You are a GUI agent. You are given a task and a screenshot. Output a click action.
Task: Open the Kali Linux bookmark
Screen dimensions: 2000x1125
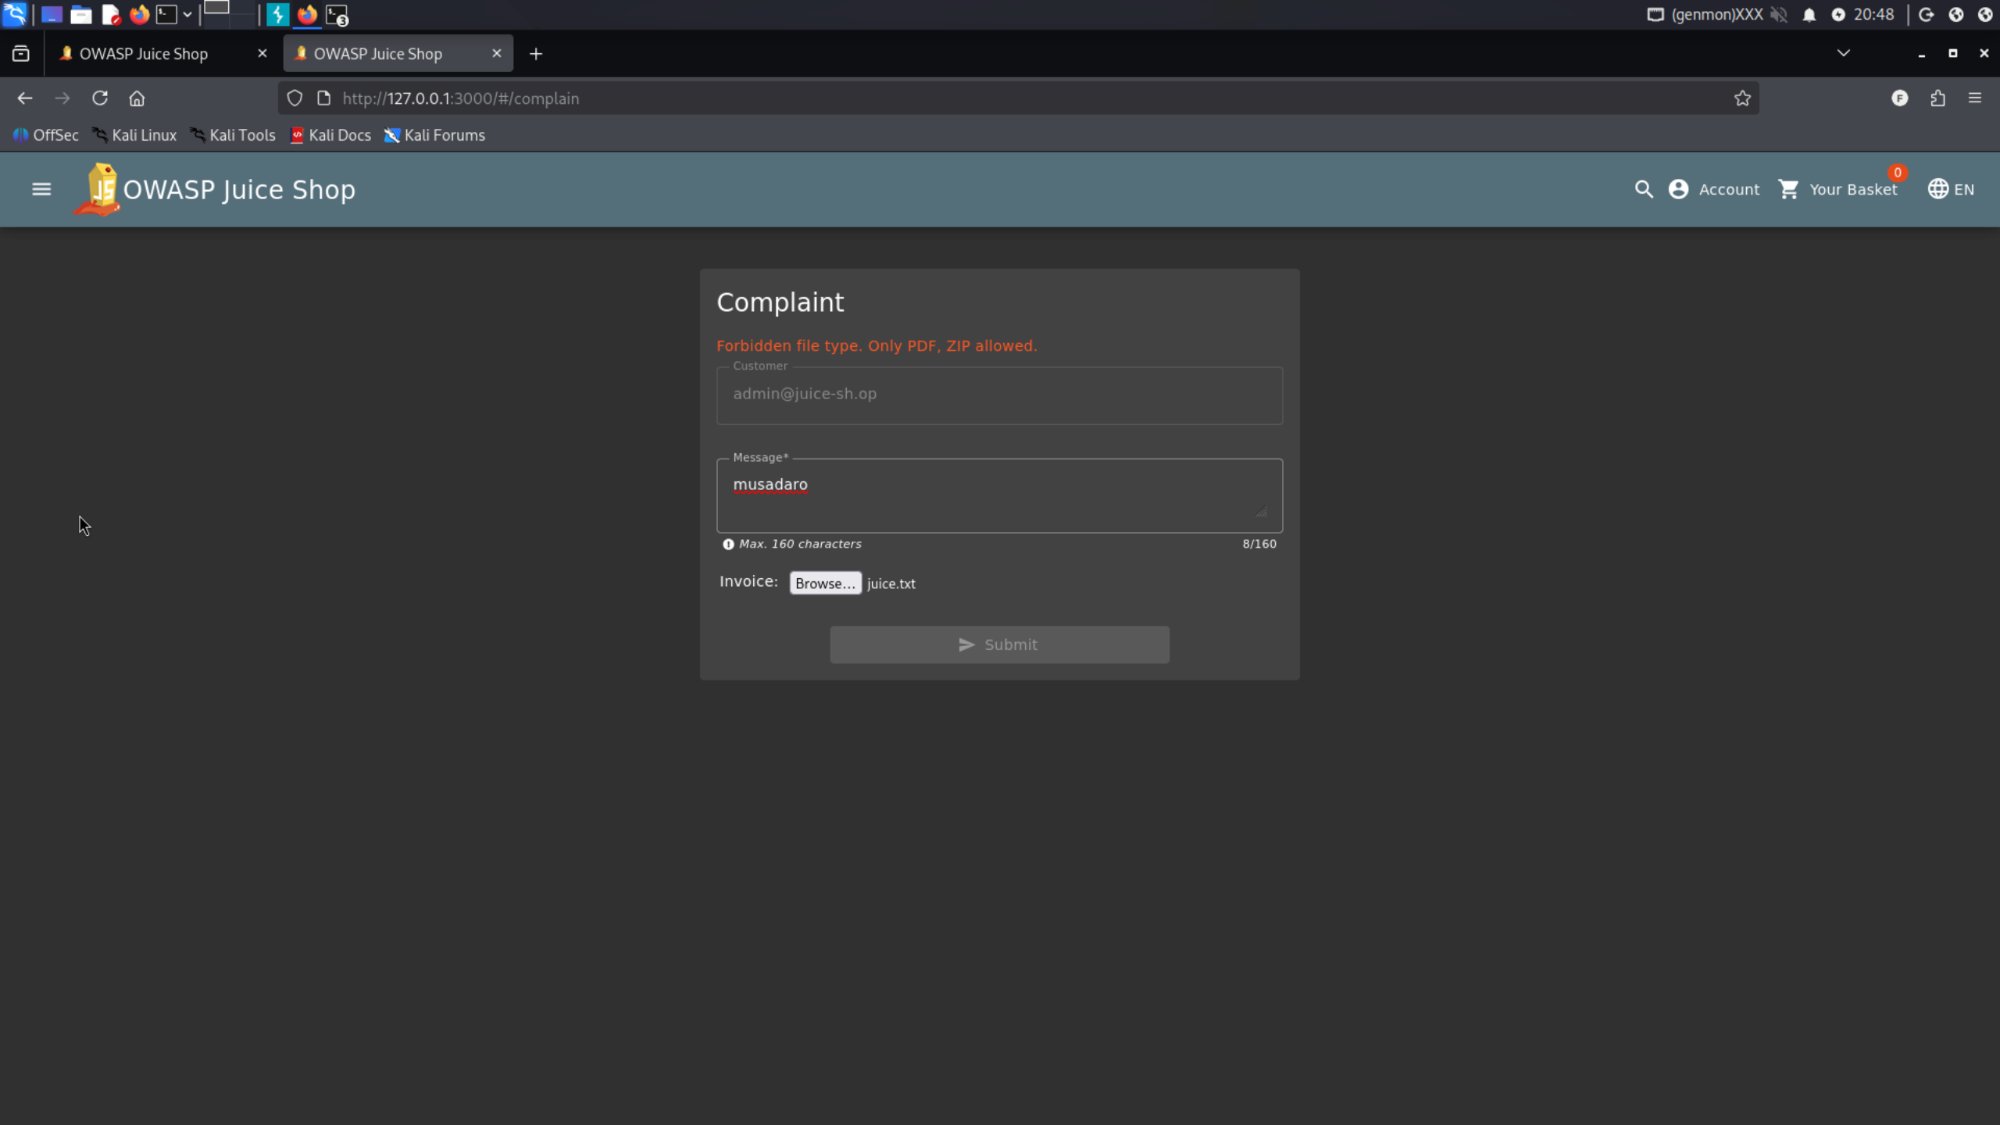[x=135, y=135]
